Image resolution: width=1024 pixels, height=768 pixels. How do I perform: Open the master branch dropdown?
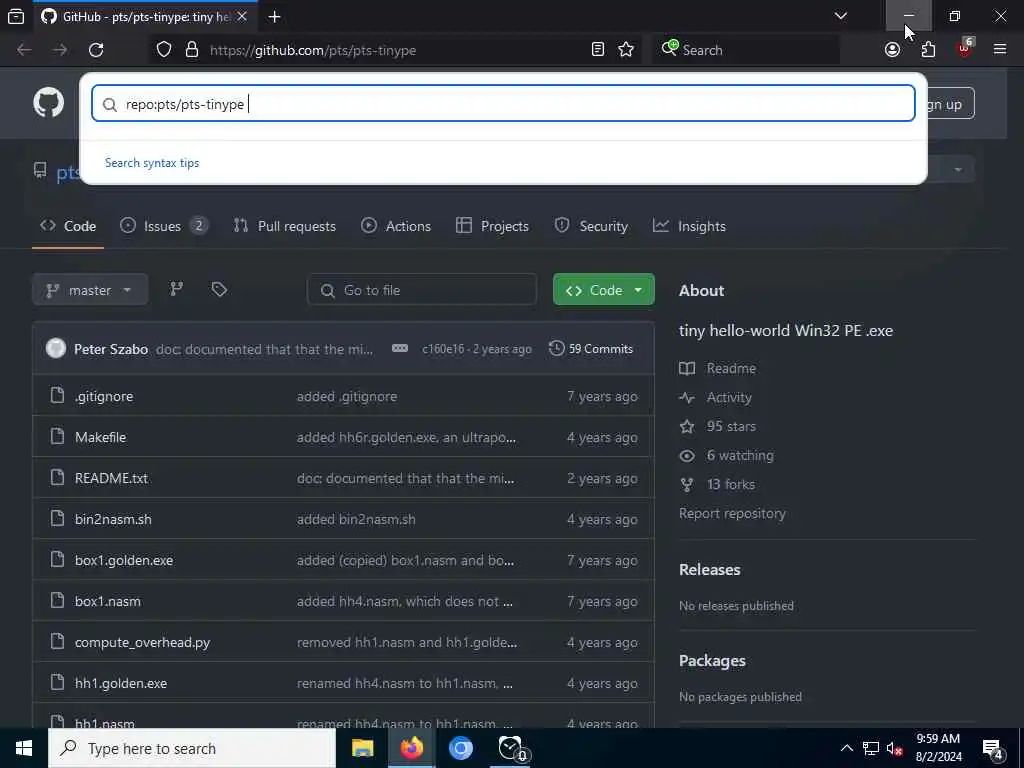[90, 290]
